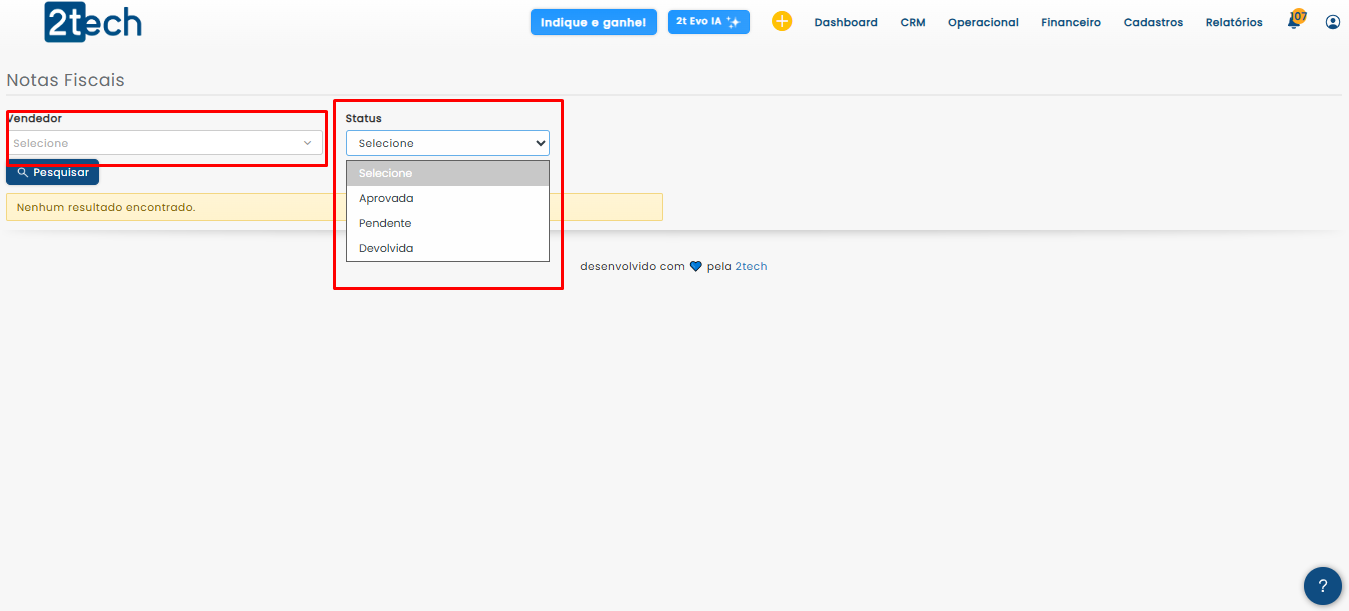Click the yellow plus quick-add icon
1349x611 pixels.
782,21
